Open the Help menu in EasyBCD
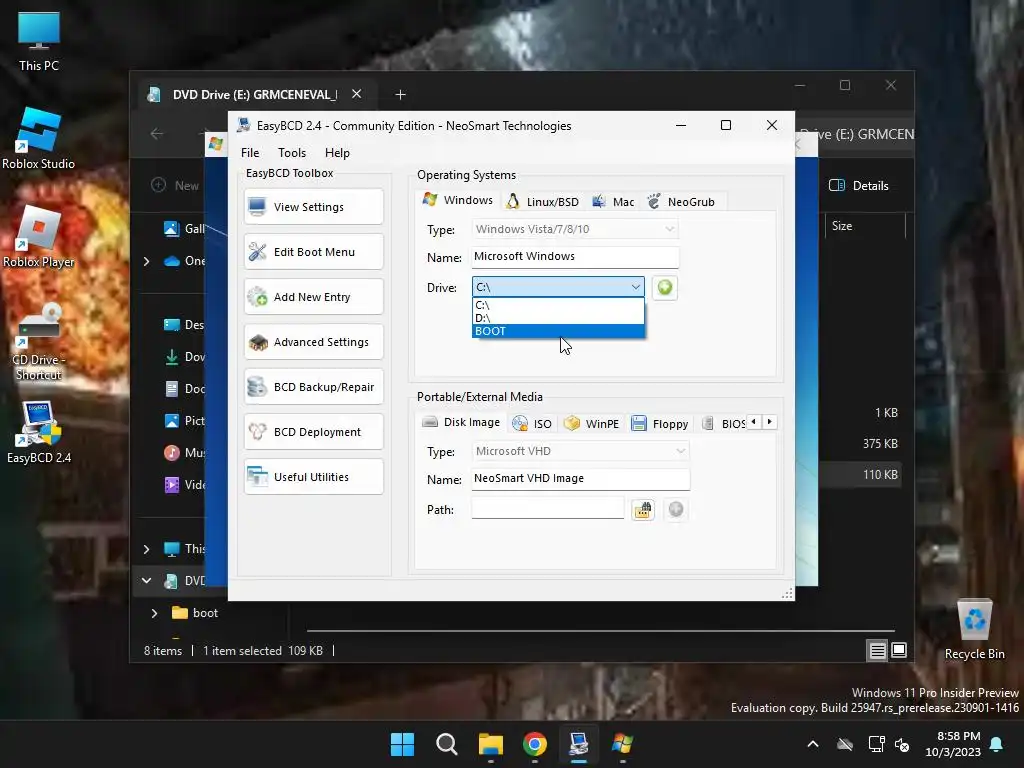Image resolution: width=1024 pixels, height=768 pixels. (337, 153)
